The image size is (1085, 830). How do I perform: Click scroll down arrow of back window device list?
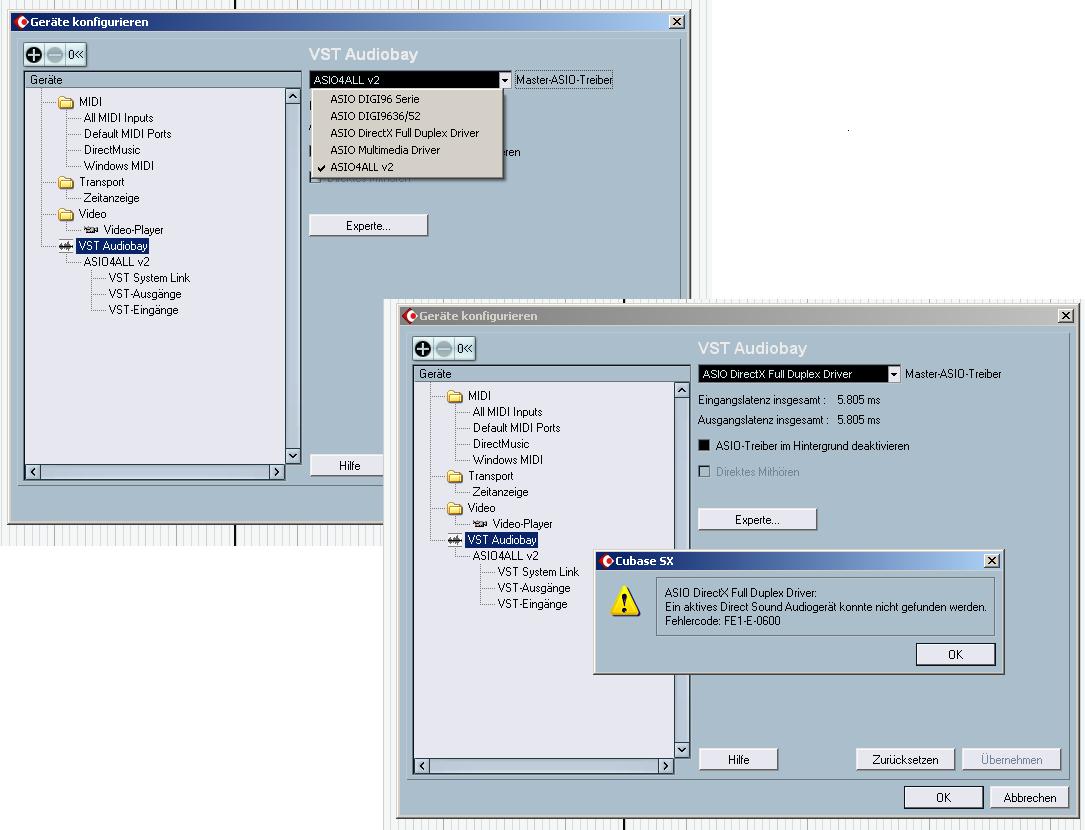(293, 455)
